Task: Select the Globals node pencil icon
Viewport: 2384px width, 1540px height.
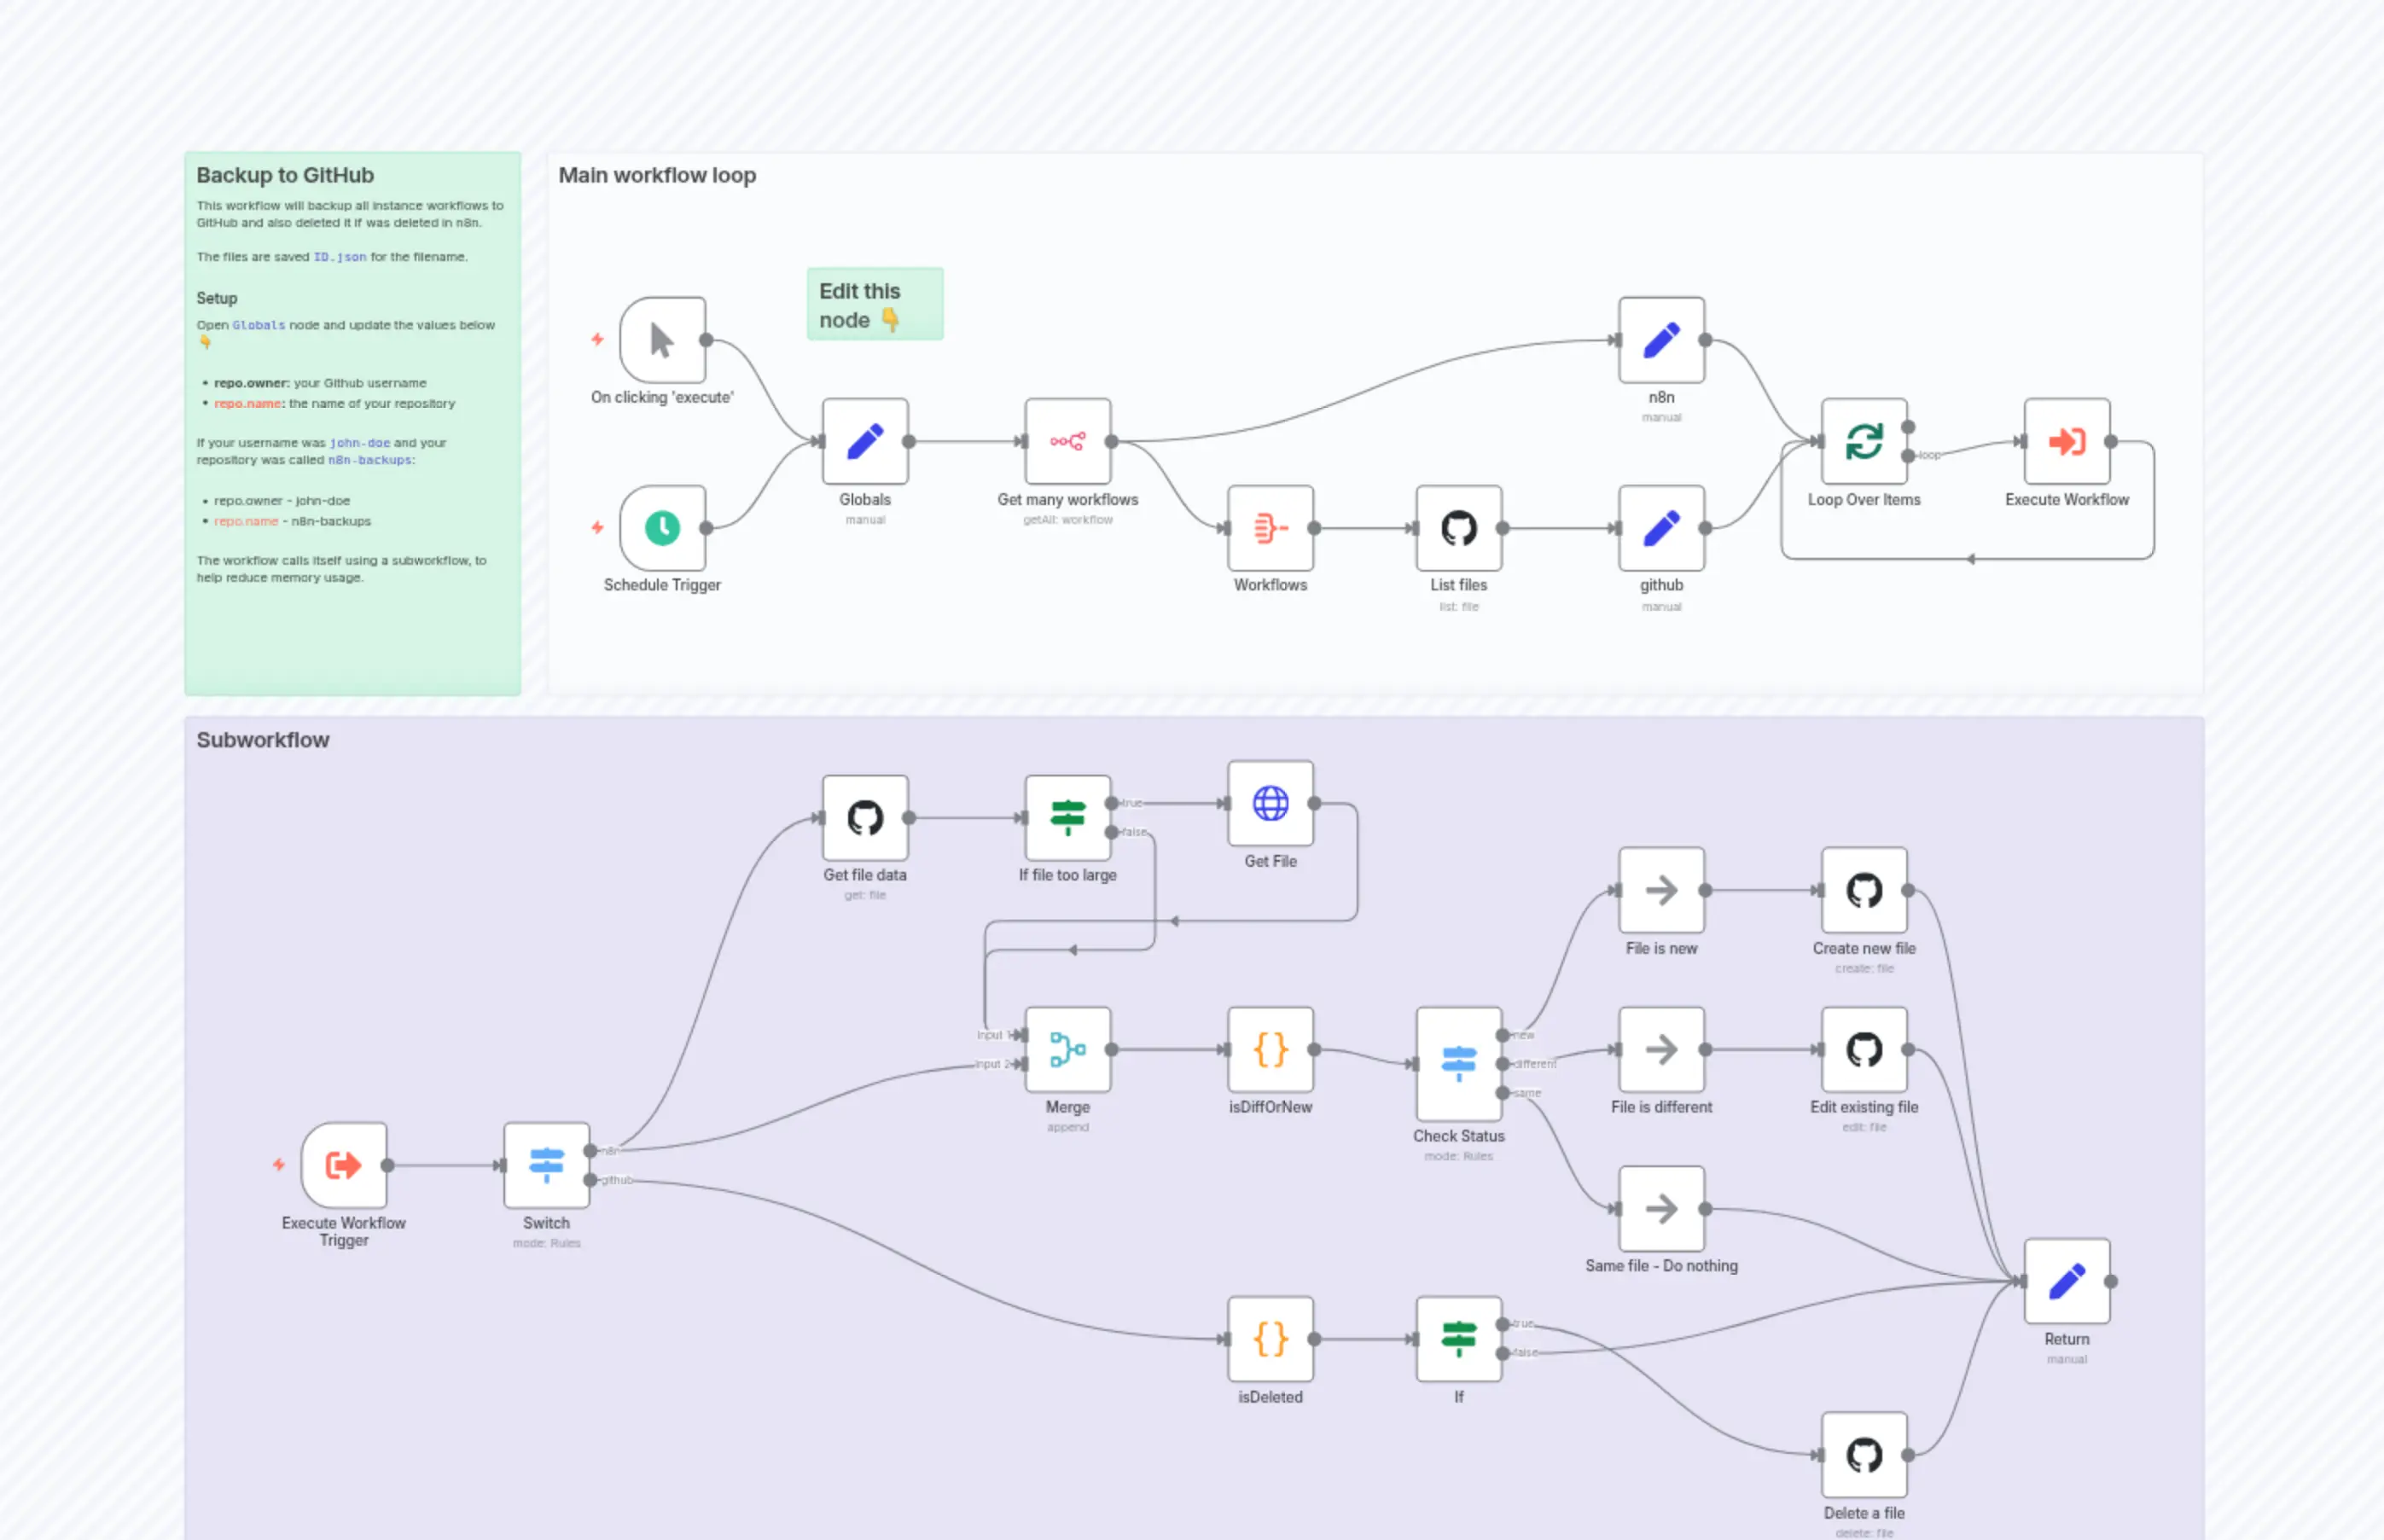Action: click(x=864, y=440)
